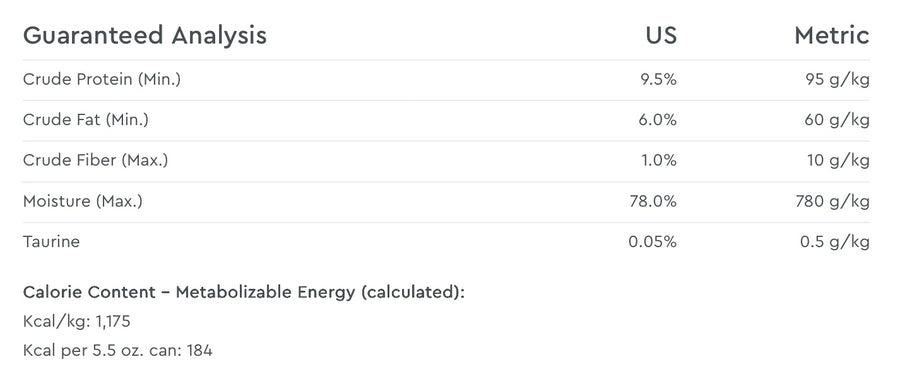Click the 1.0% crude fiber value

(659, 160)
